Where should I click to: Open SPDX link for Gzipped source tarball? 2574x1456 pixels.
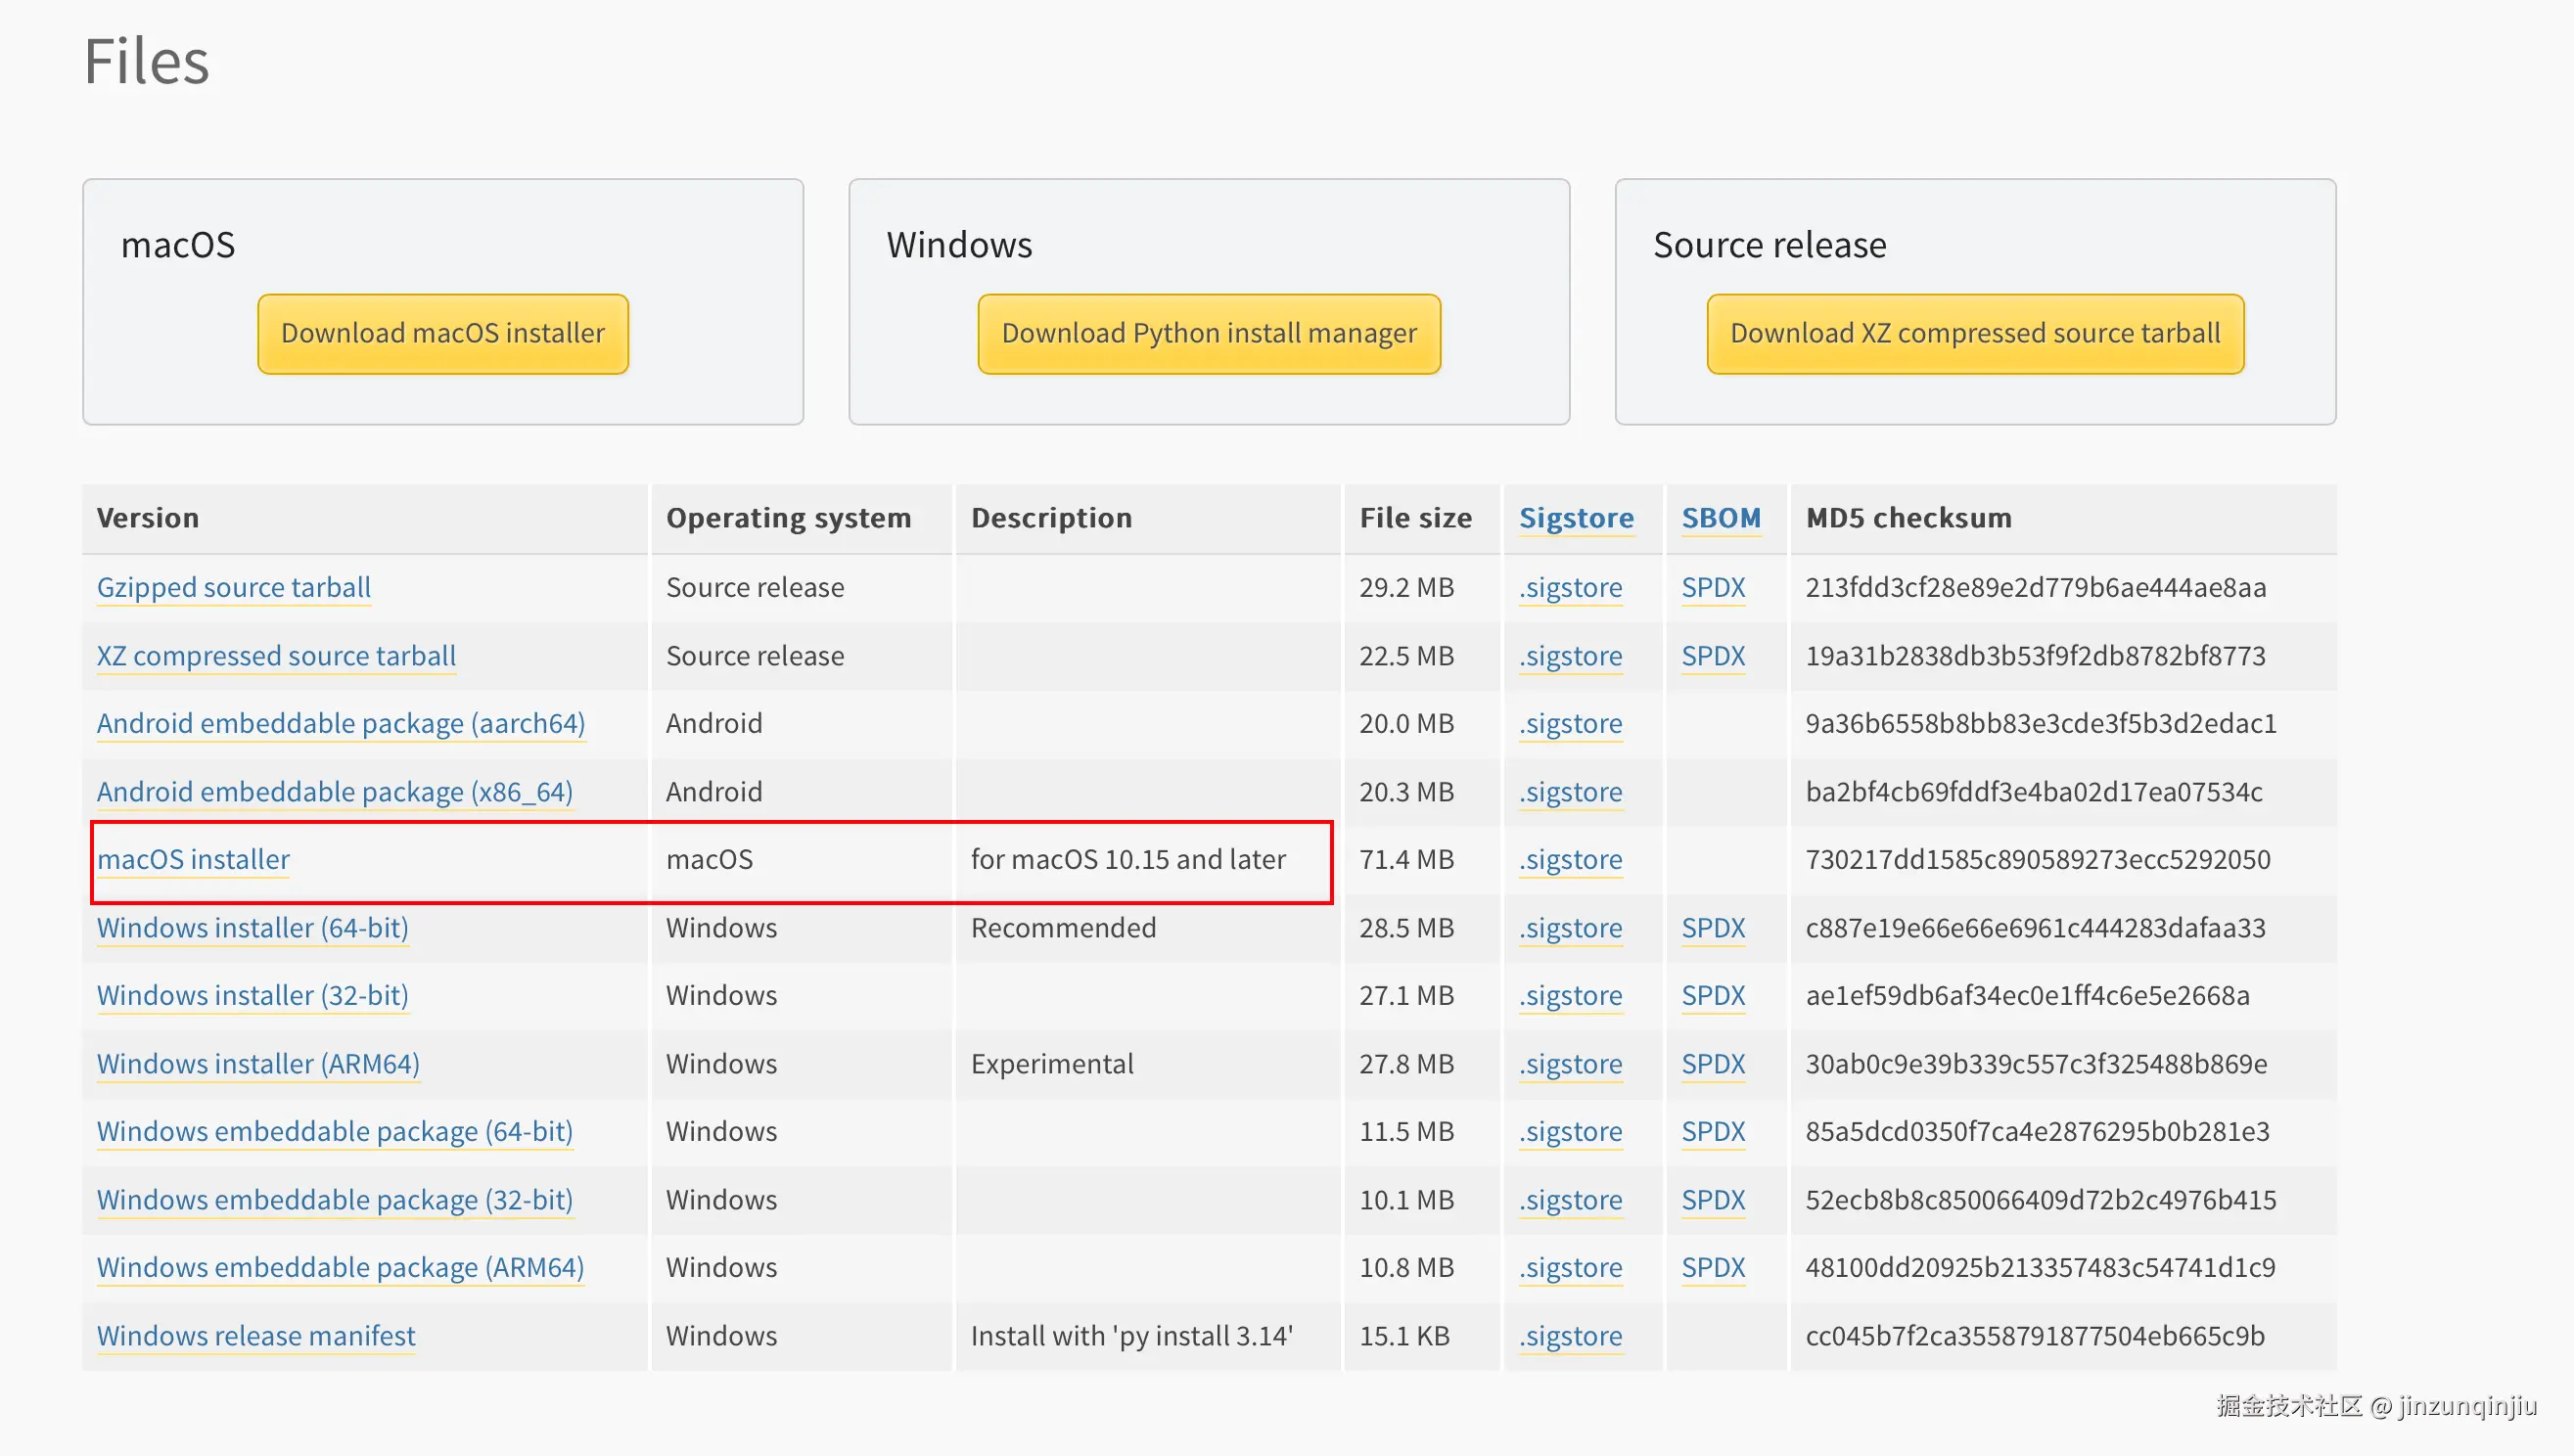coord(1712,587)
